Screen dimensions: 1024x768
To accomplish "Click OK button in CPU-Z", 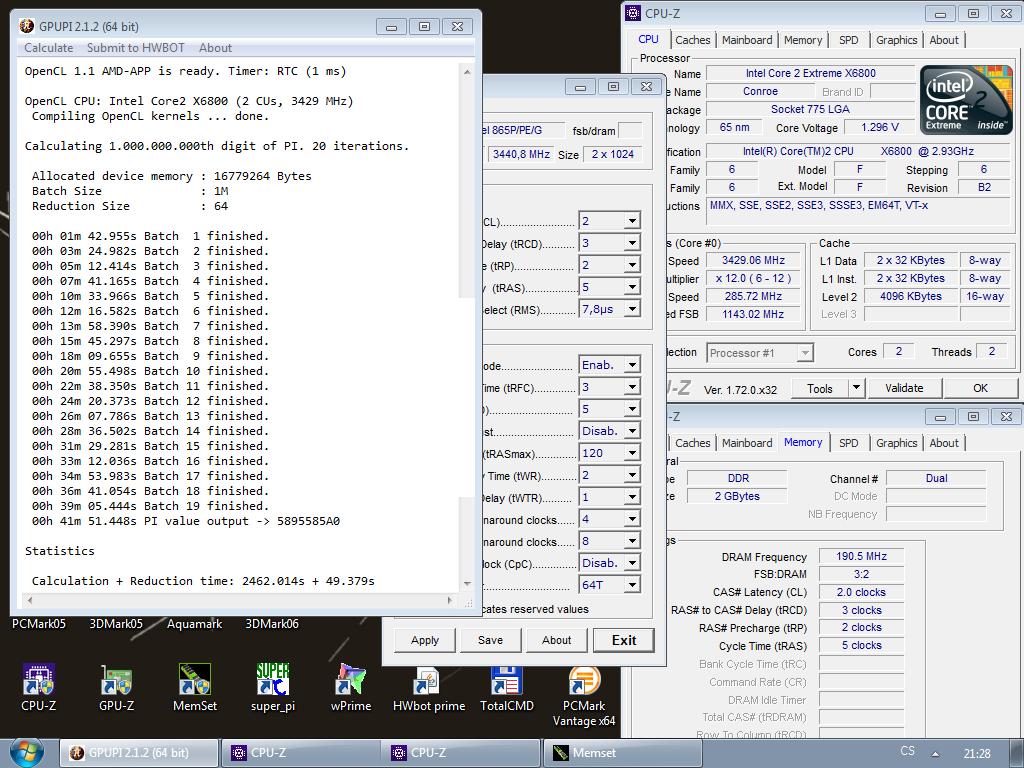I will pos(980,388).
